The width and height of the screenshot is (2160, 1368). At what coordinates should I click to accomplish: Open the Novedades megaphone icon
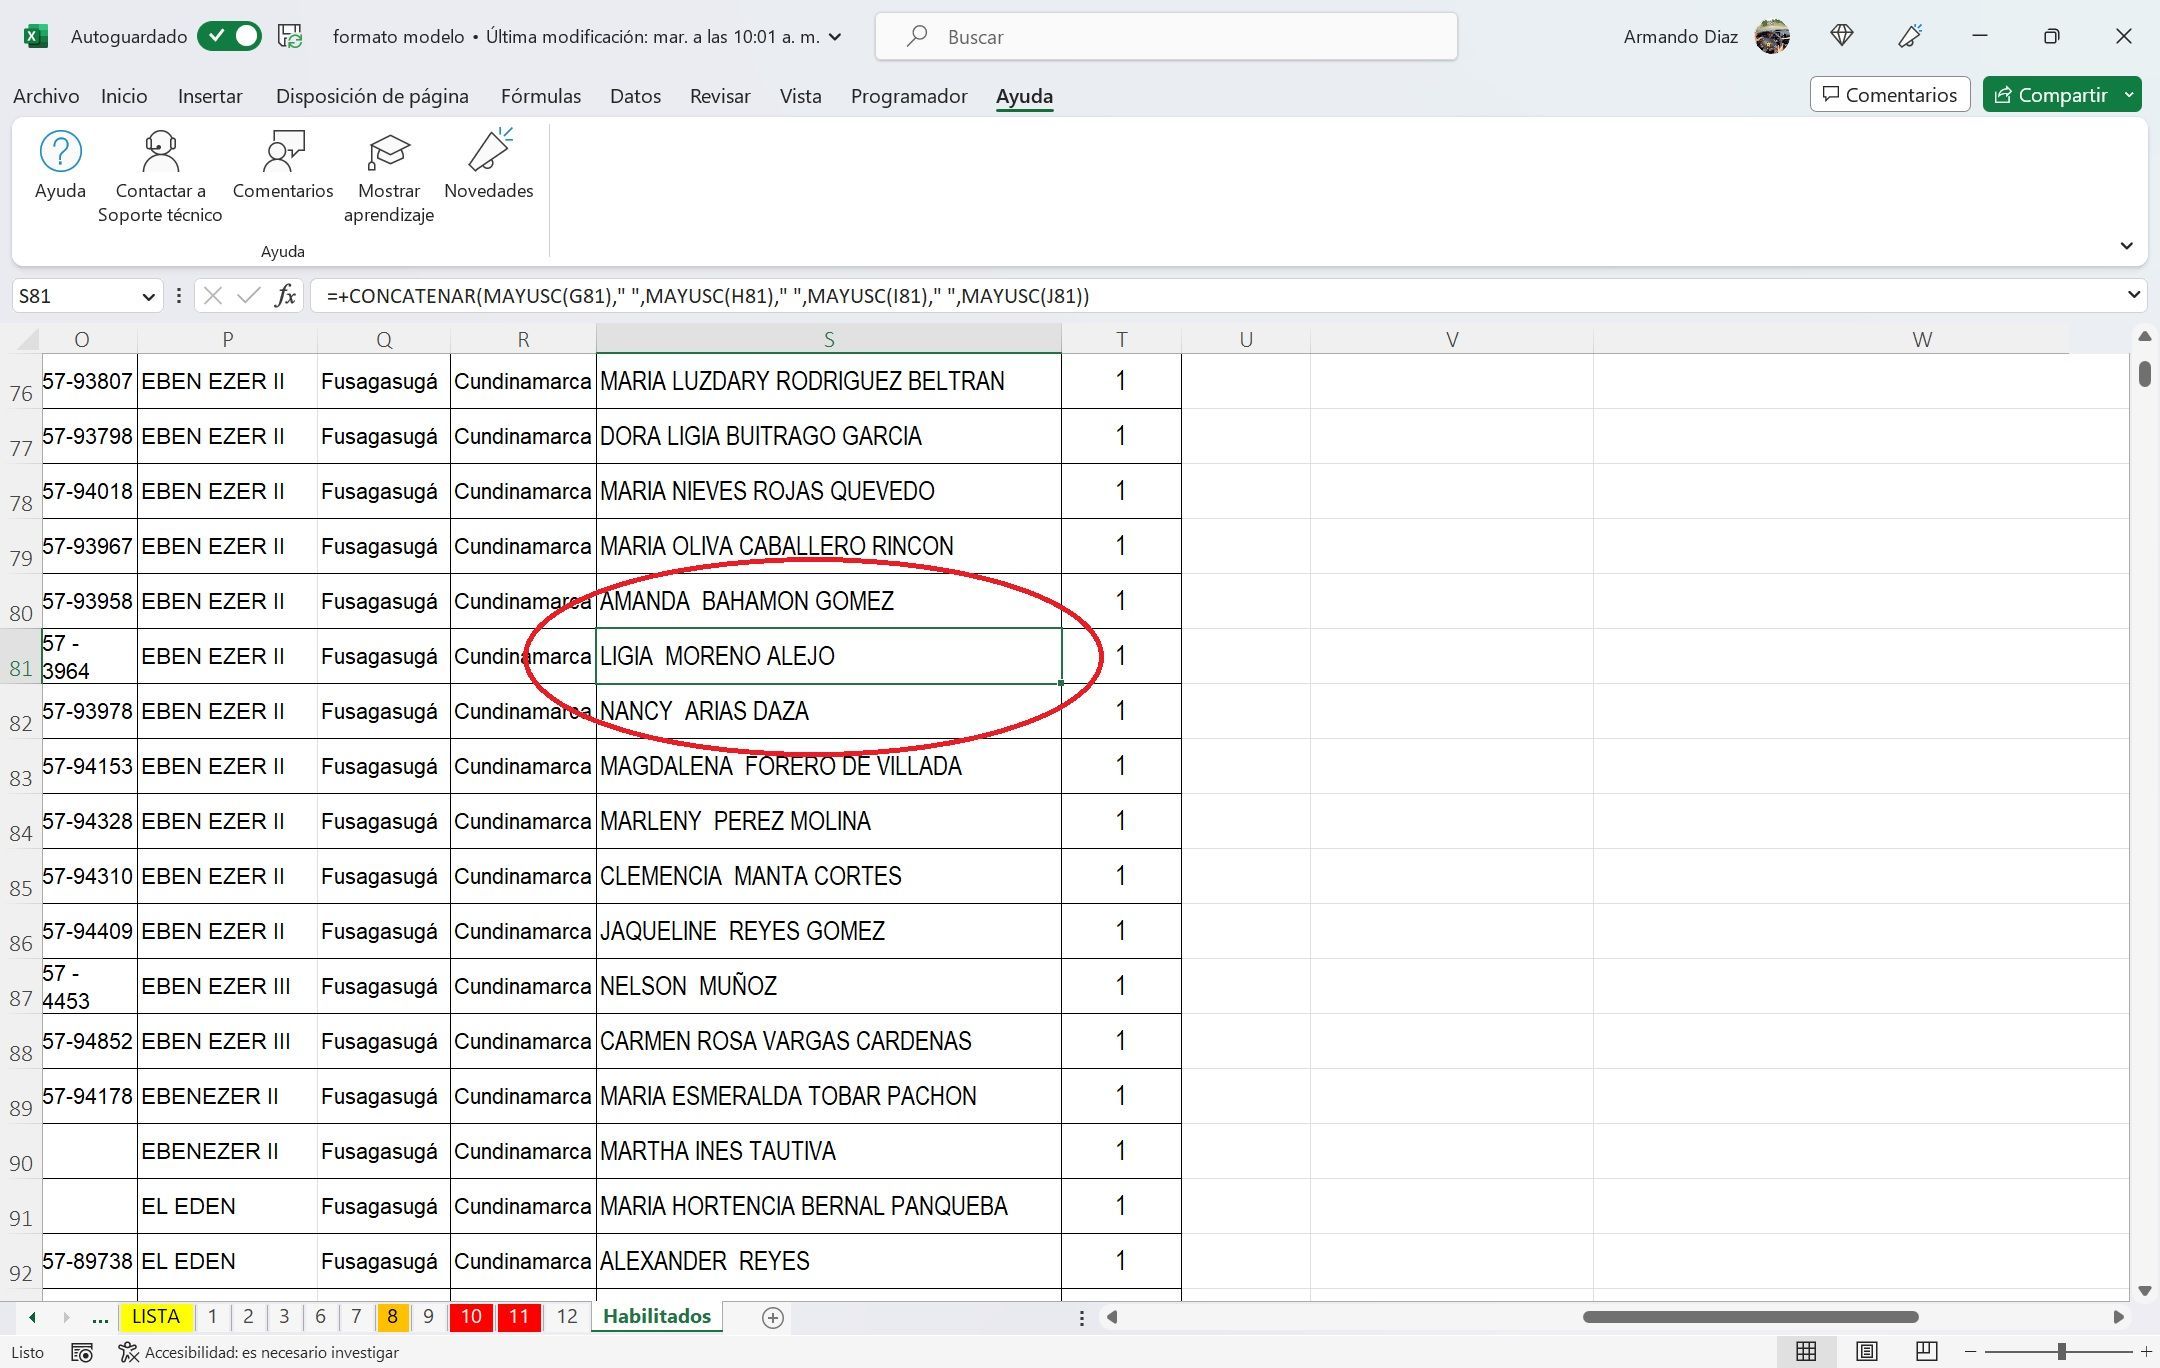click(489, 152)
